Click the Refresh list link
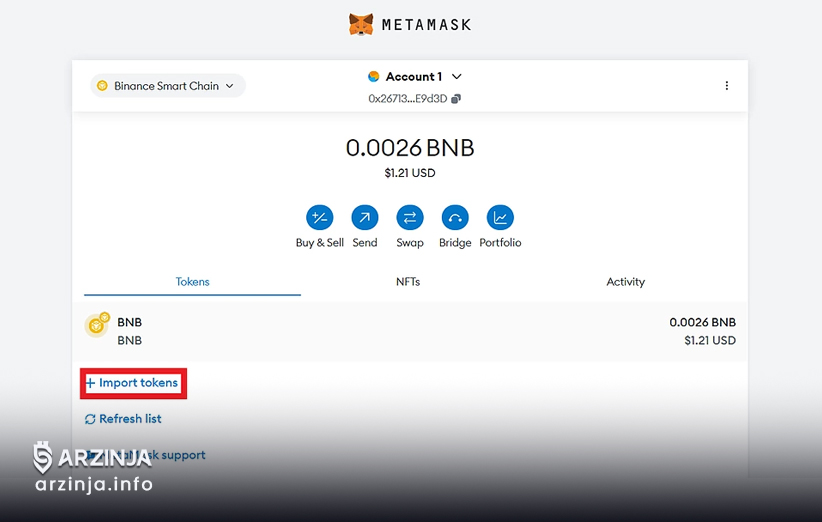The image size is (822, 522). pos(123,419)
